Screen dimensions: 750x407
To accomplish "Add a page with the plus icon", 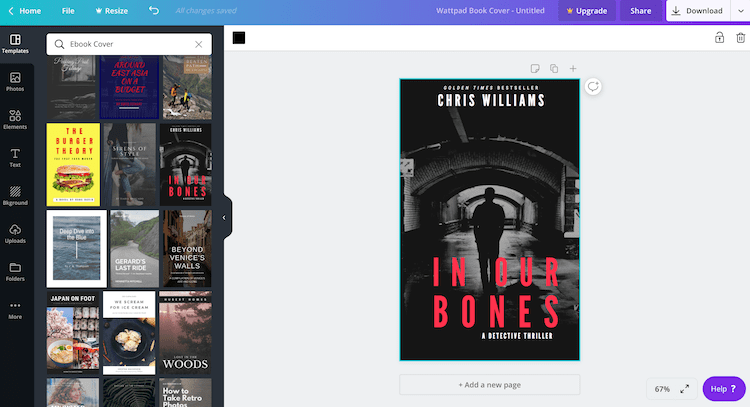I will [573, 68].
